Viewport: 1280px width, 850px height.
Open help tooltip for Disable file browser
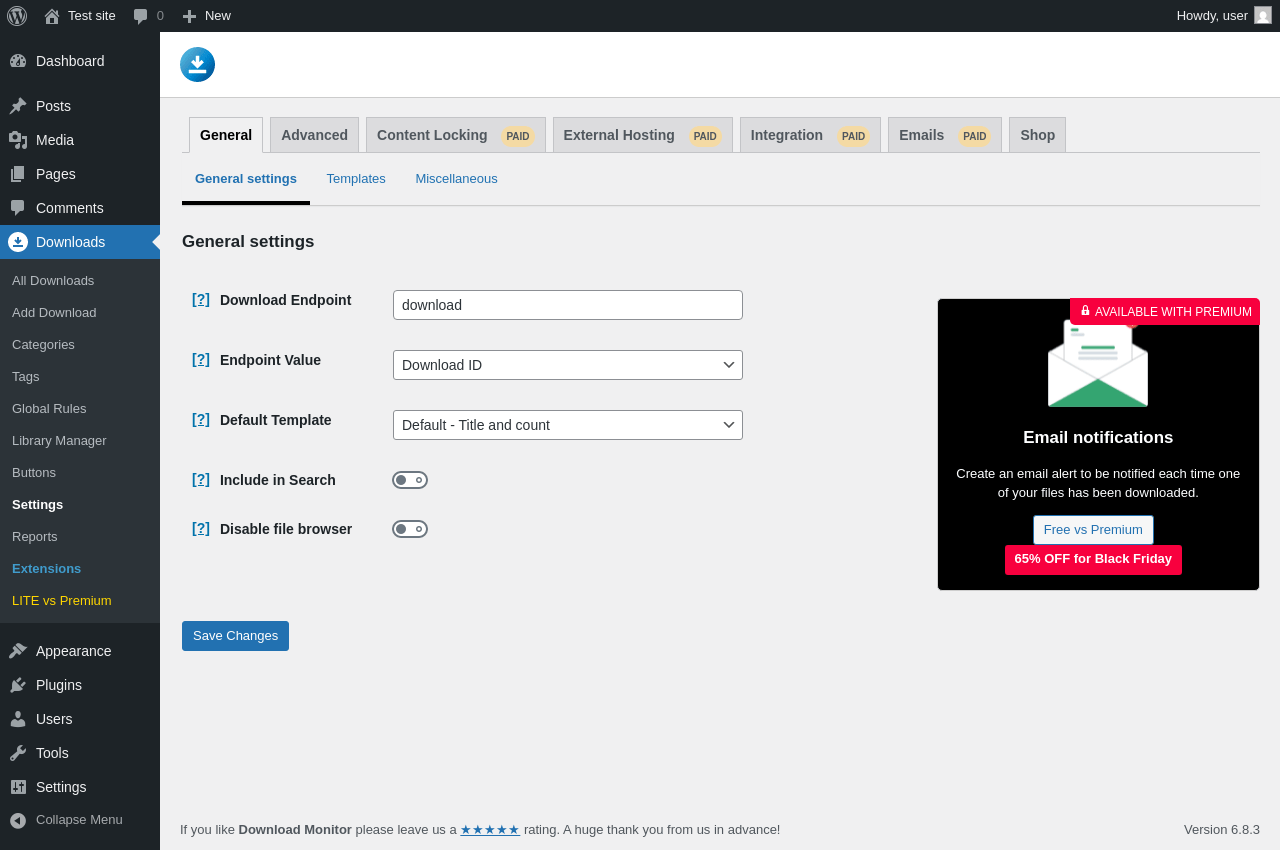click(201, 528)
